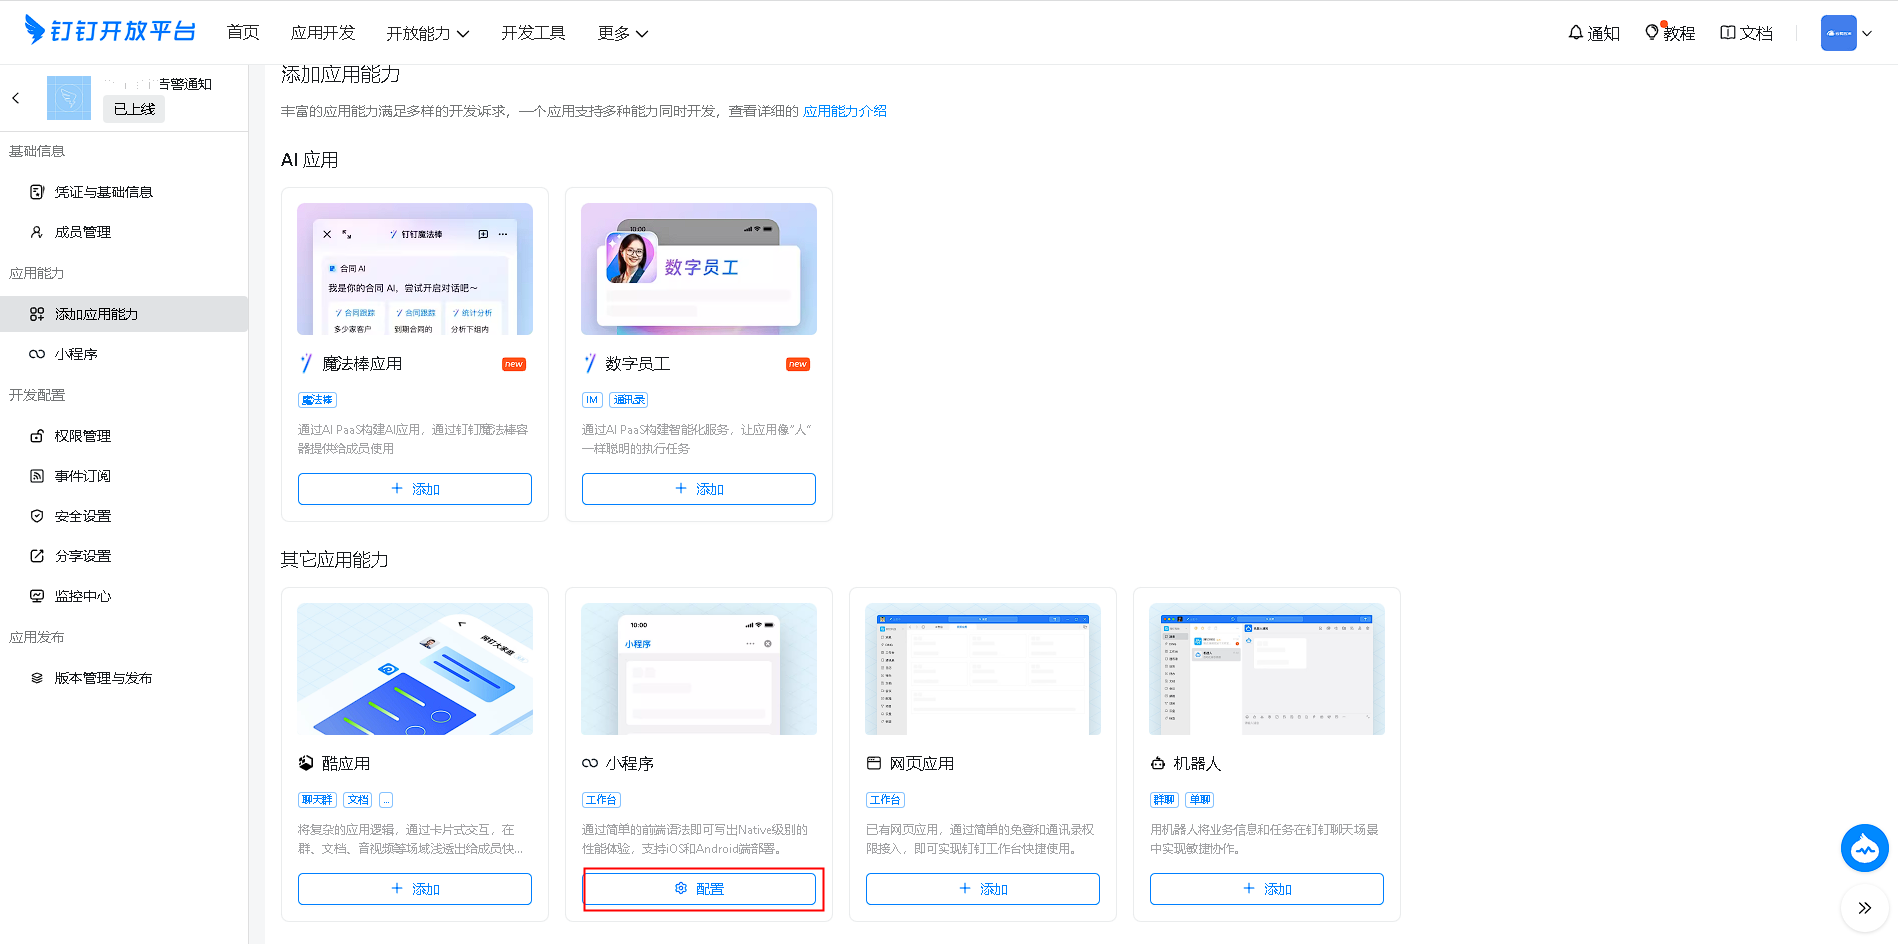Click the DingTalk Open Platform logo
The image size is (1898, 944).
point(110,31)
